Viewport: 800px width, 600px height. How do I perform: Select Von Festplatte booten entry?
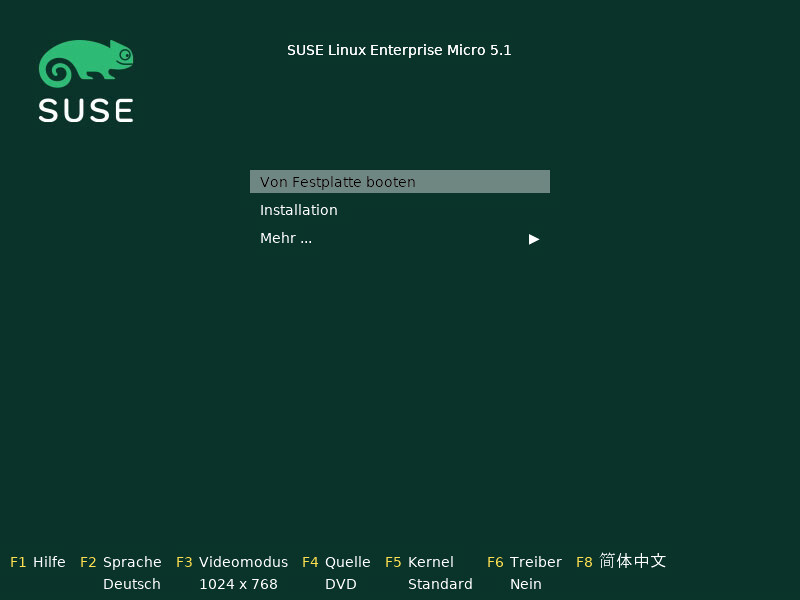(399, 182)
